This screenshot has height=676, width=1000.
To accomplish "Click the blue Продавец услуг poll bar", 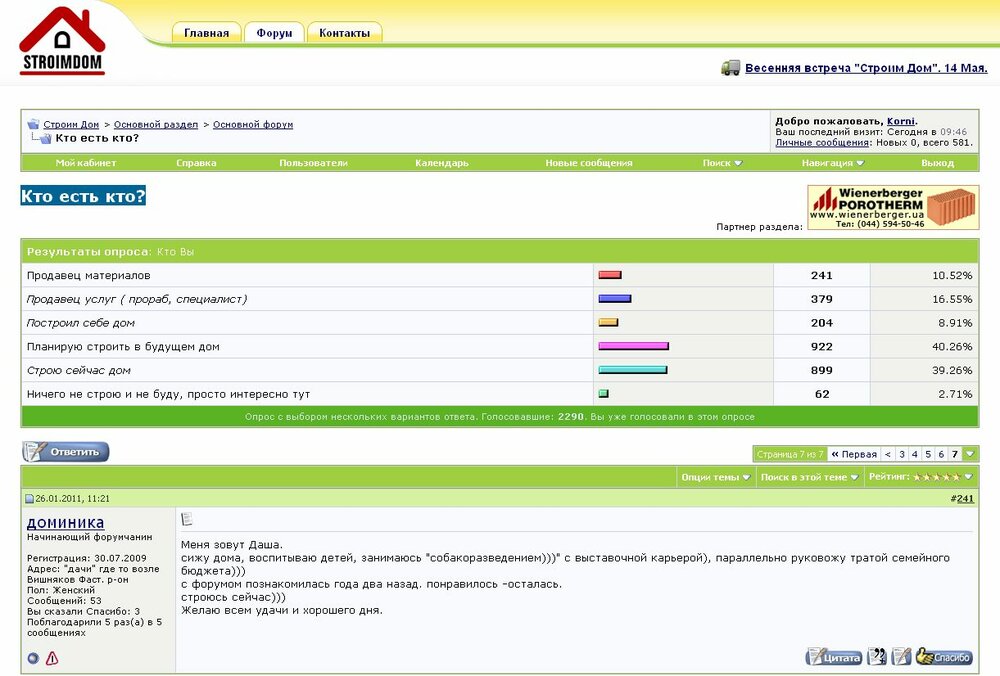I will coord(615,299).
